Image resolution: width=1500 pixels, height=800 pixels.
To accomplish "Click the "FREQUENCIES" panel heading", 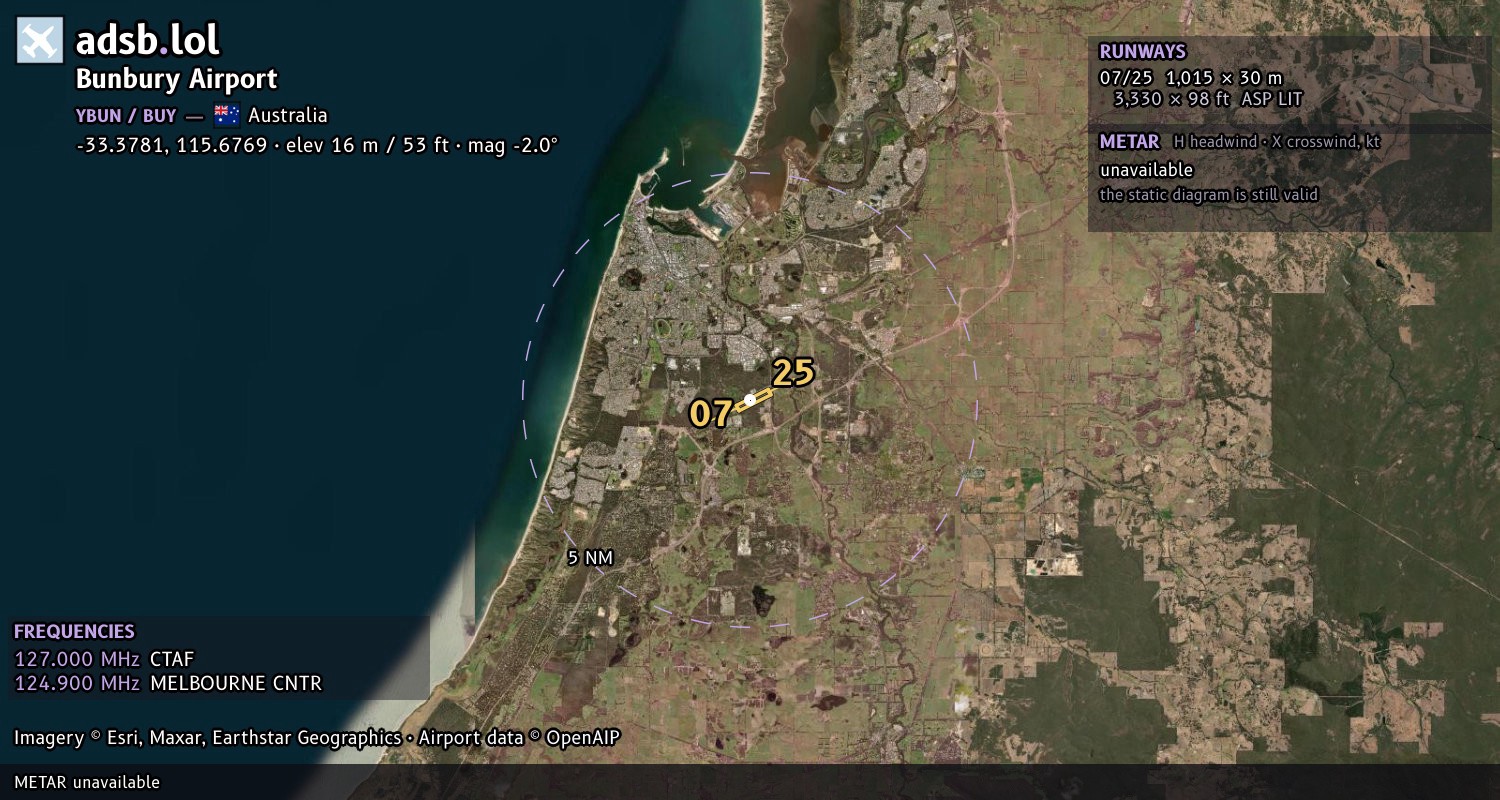I will (x=74, y=632).
